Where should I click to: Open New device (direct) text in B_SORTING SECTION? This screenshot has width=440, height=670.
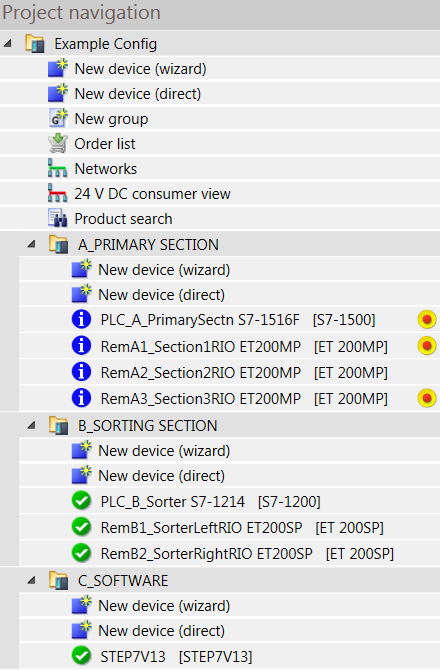click(x=161, y=476)
